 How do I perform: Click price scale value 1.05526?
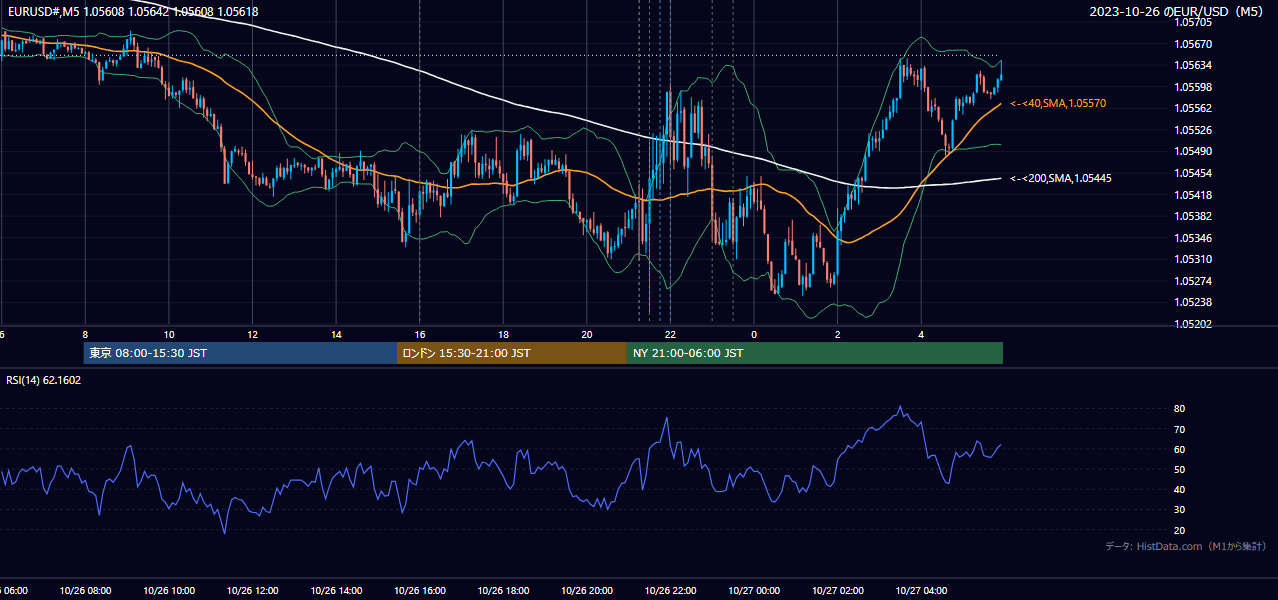[x=1192, y=130]
